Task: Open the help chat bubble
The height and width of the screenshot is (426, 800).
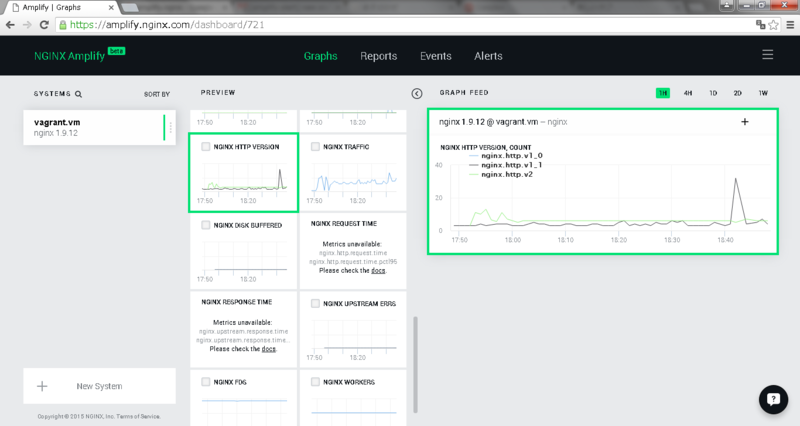Action: coord(773,399)
